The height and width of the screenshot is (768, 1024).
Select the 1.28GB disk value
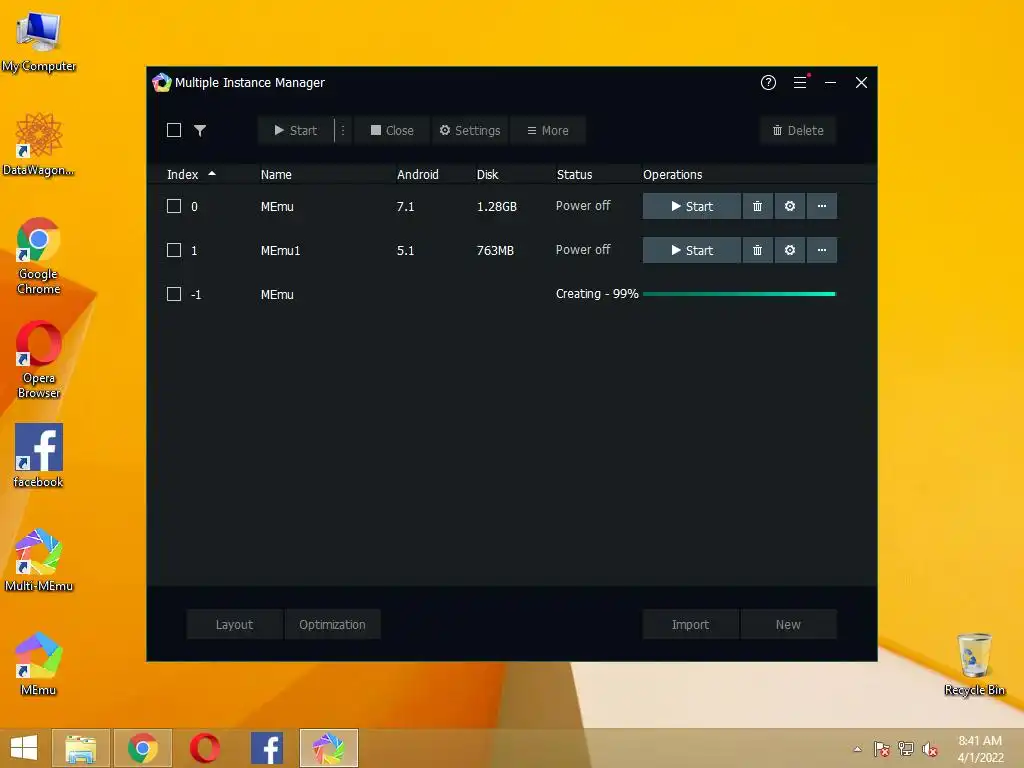(496, 206)
